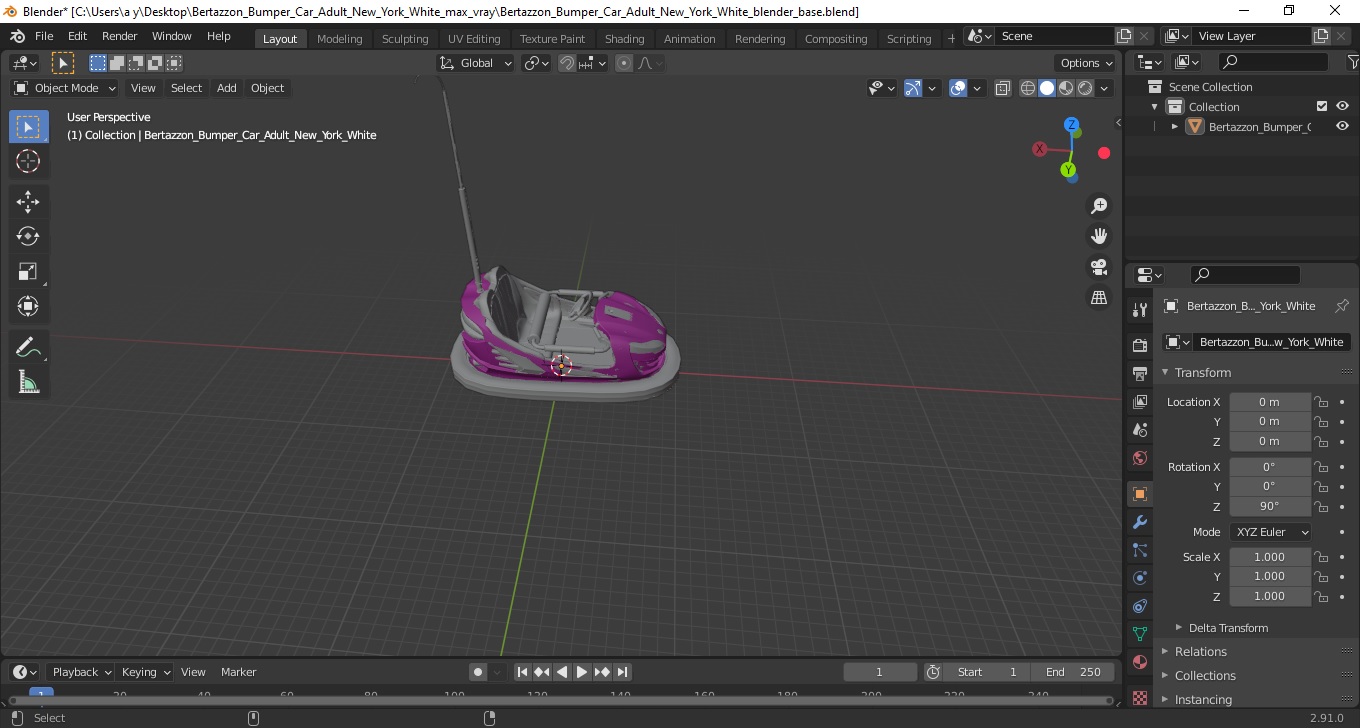Open the Playback dropdown in timeline
Screen dimensions: 1360x728
tap(80, 672)
